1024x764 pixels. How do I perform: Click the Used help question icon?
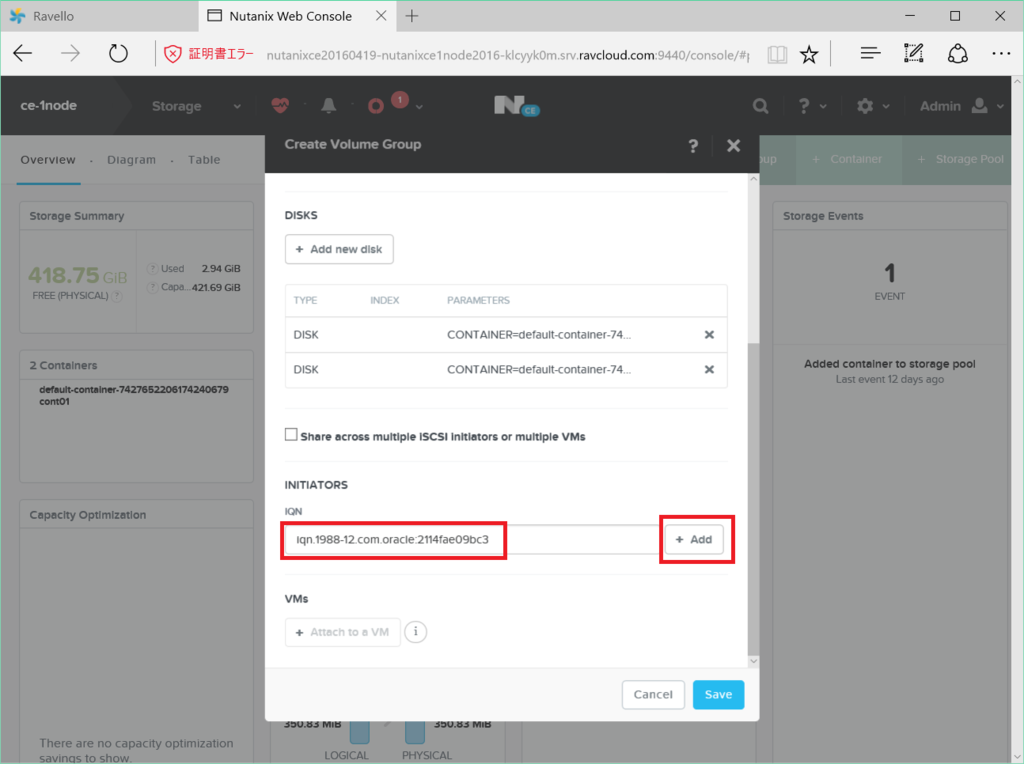(x=152, y=268)
